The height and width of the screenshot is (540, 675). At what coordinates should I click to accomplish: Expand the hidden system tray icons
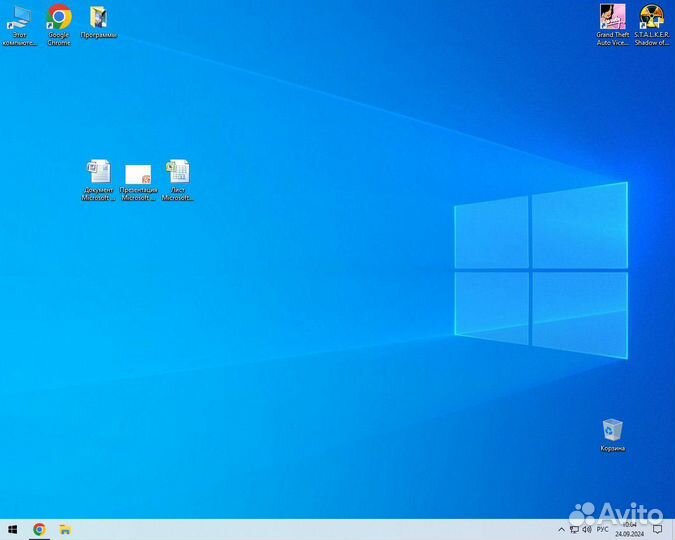(561, 529)
